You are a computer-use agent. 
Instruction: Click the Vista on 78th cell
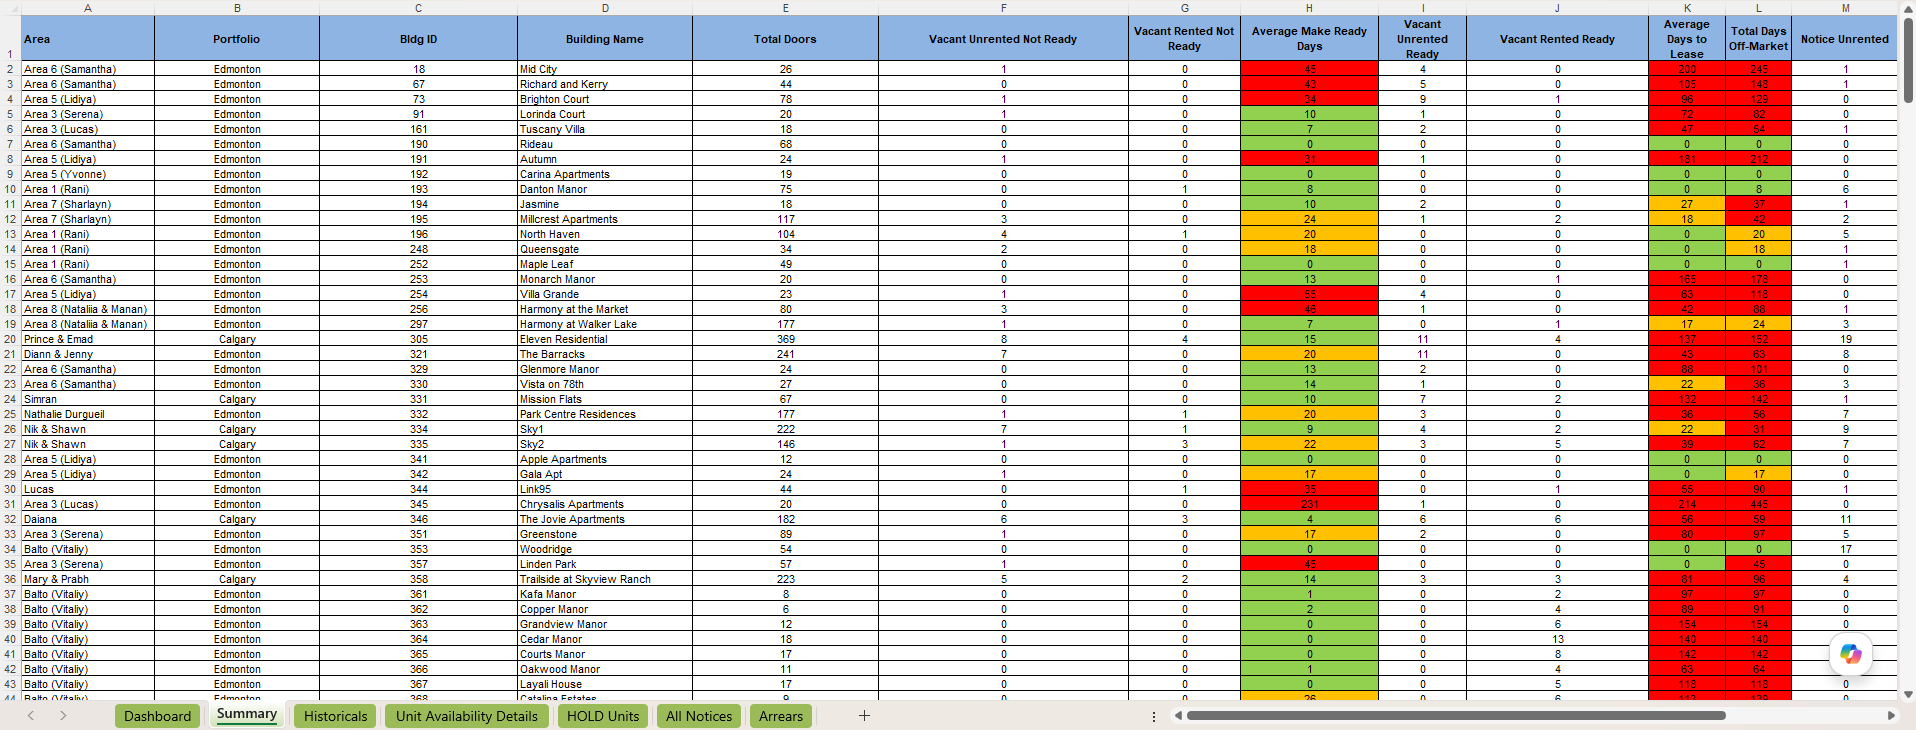click(x=605, y=384)
